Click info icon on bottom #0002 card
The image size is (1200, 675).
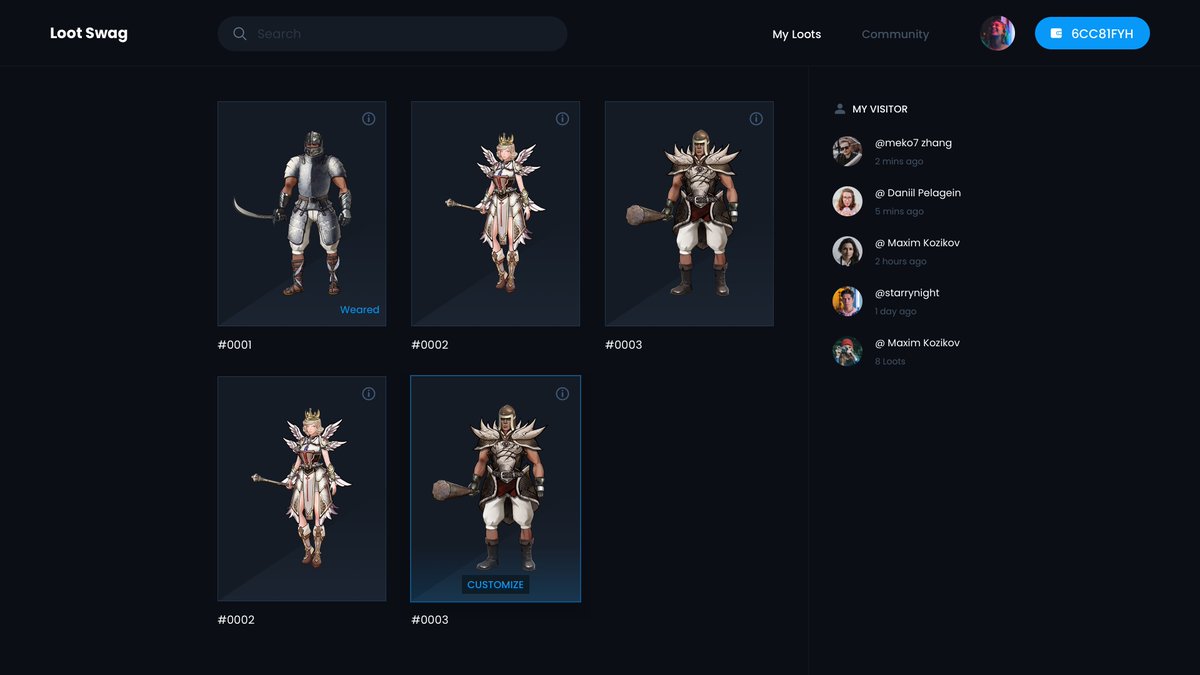pyautogui.click(x=368, y=393)
